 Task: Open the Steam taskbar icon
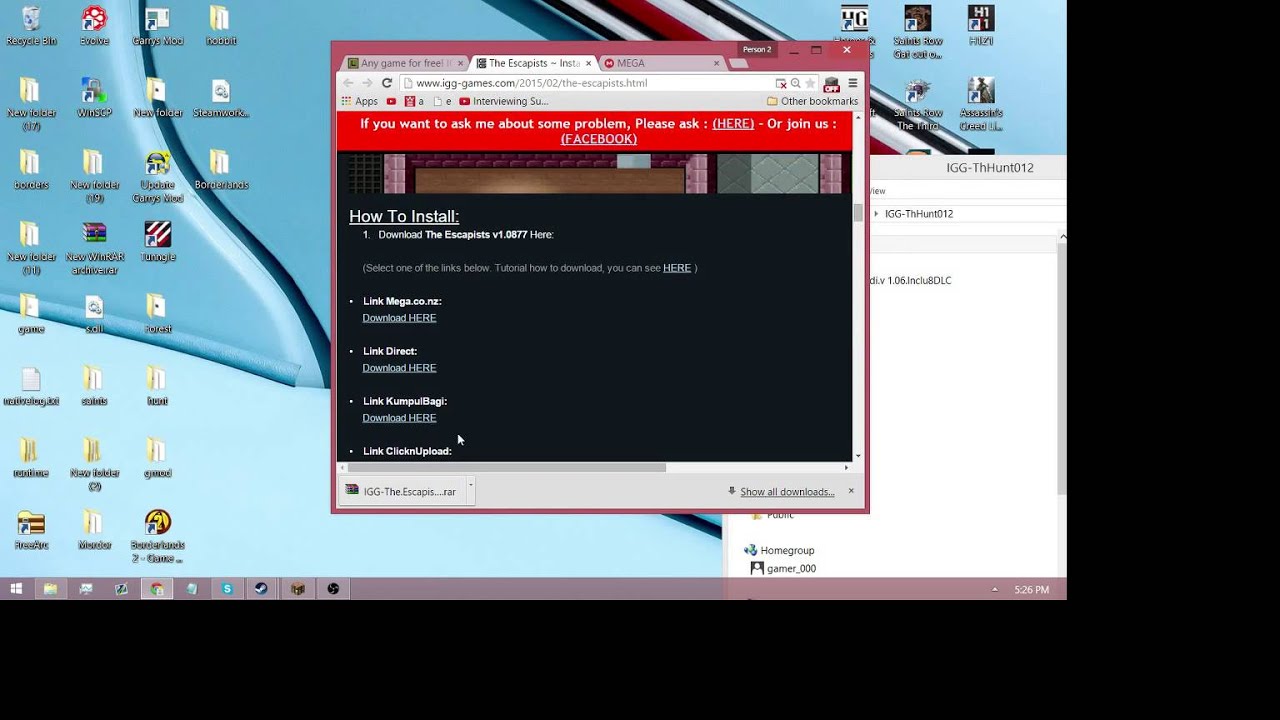[261, 589]
